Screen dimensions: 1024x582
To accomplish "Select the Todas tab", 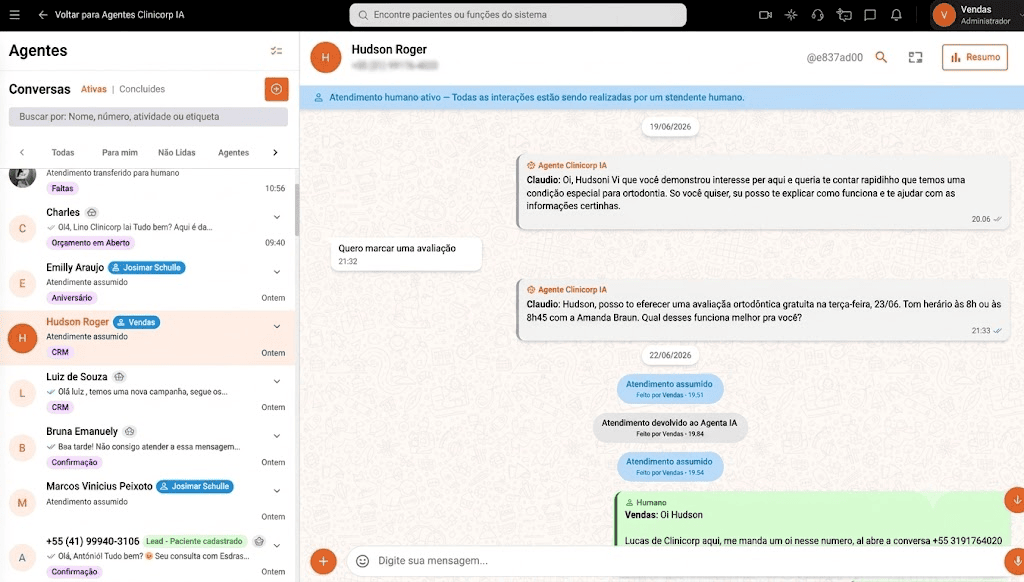I will coord(63,152).
